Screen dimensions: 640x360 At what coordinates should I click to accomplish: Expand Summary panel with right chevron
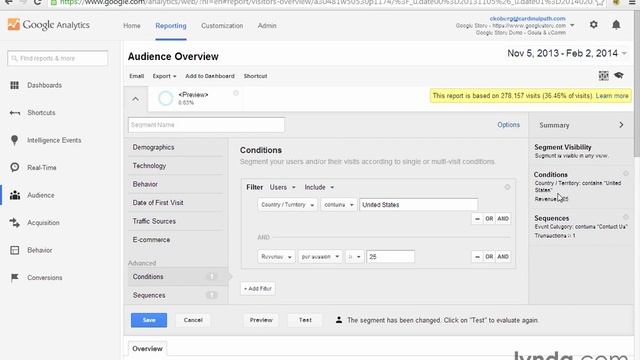[621, 125]
